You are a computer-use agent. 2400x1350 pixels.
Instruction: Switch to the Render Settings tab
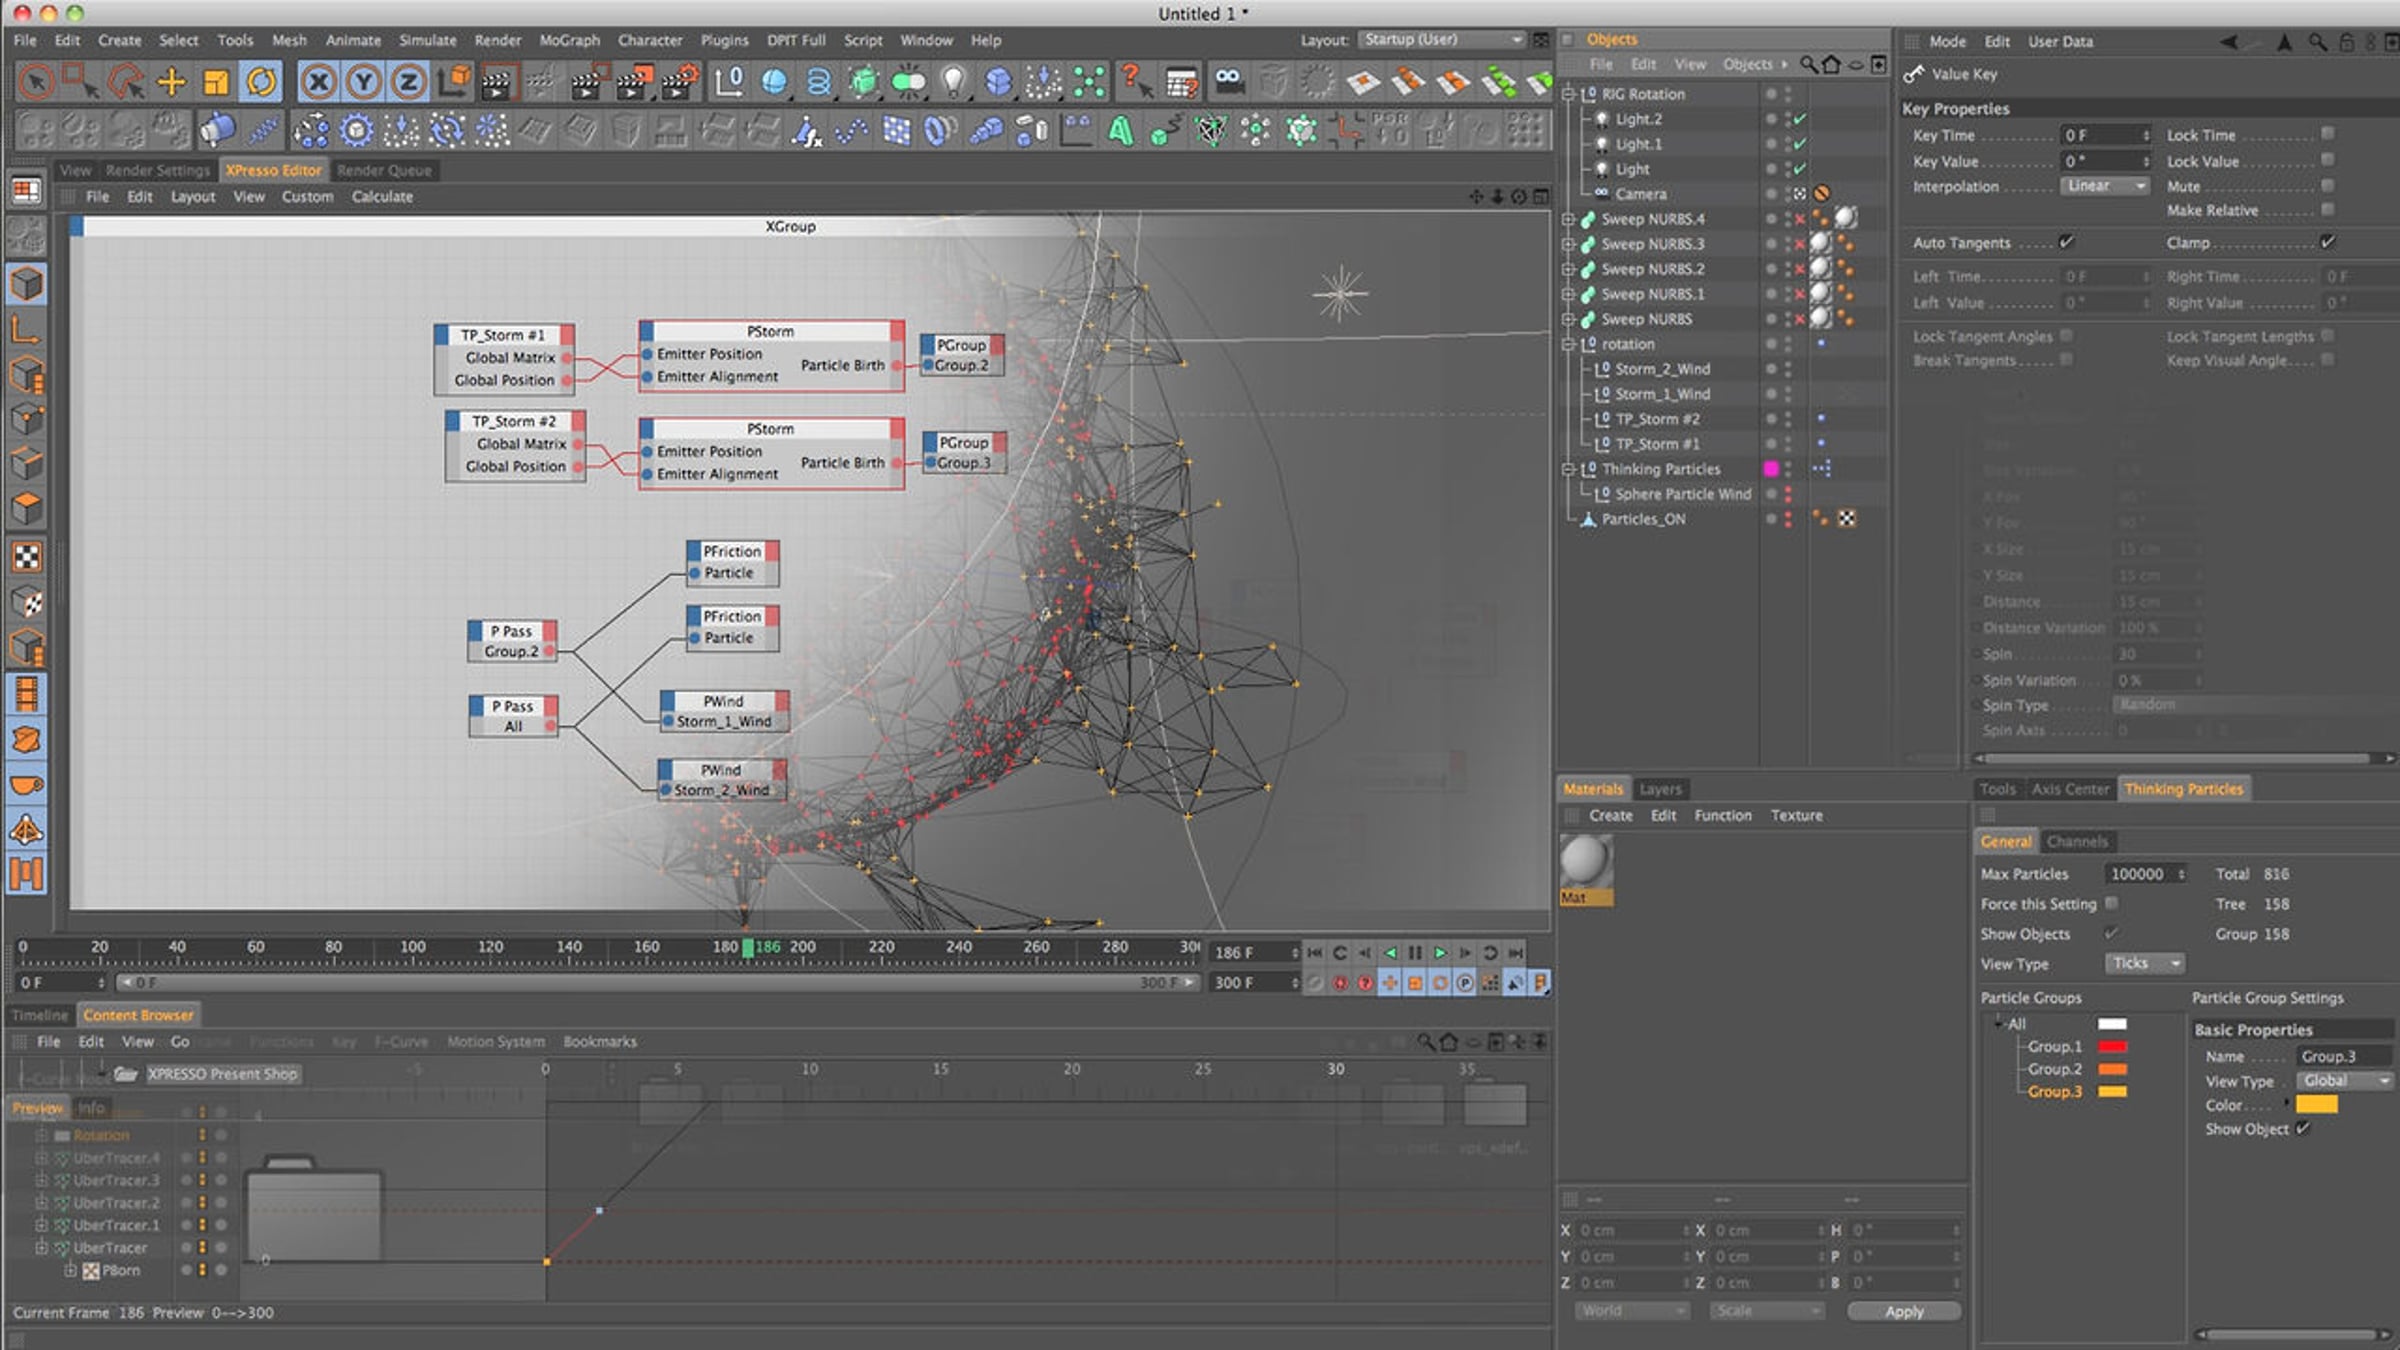click(158, 171)
